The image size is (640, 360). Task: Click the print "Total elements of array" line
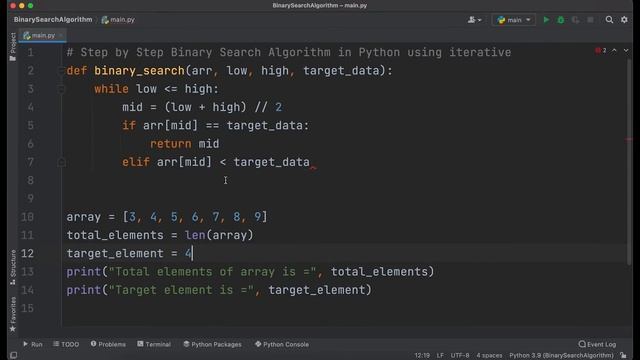coord(250,272)
